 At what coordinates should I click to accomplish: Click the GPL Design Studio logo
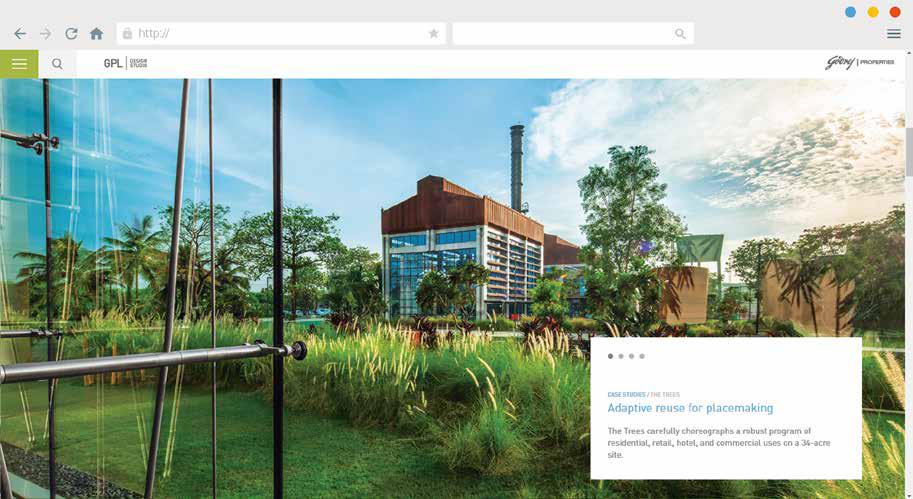point(125,63)
